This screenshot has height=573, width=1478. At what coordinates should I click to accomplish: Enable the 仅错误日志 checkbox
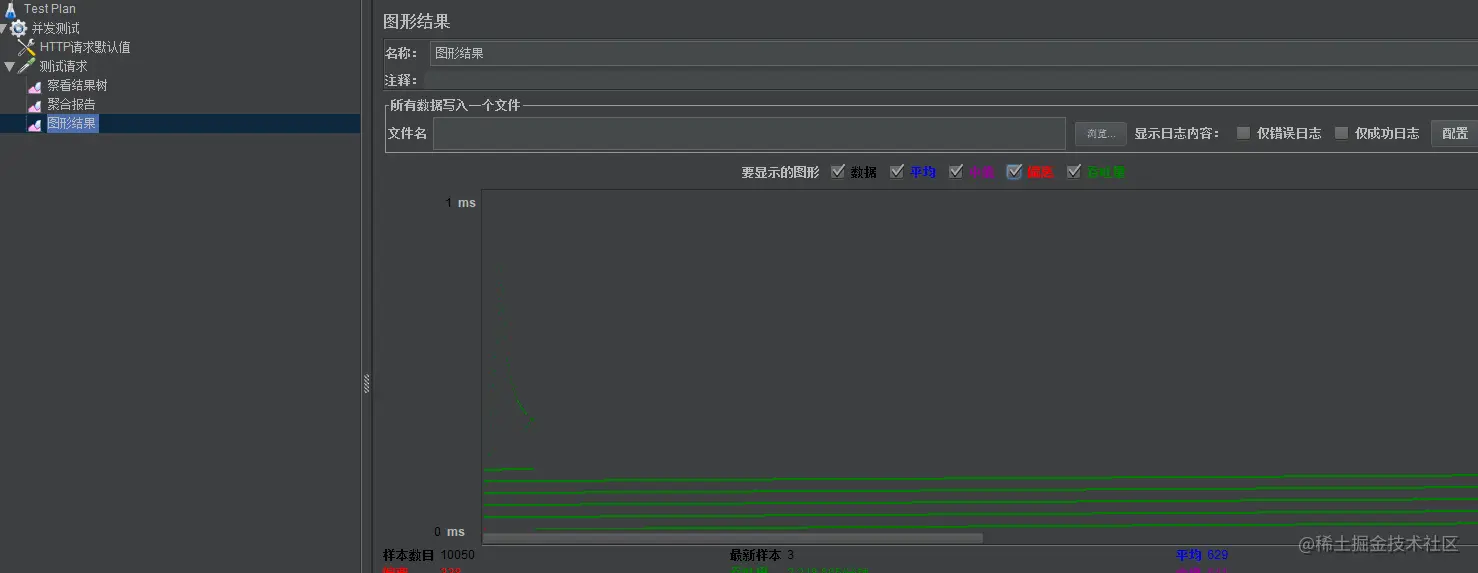coord(1243,133)
